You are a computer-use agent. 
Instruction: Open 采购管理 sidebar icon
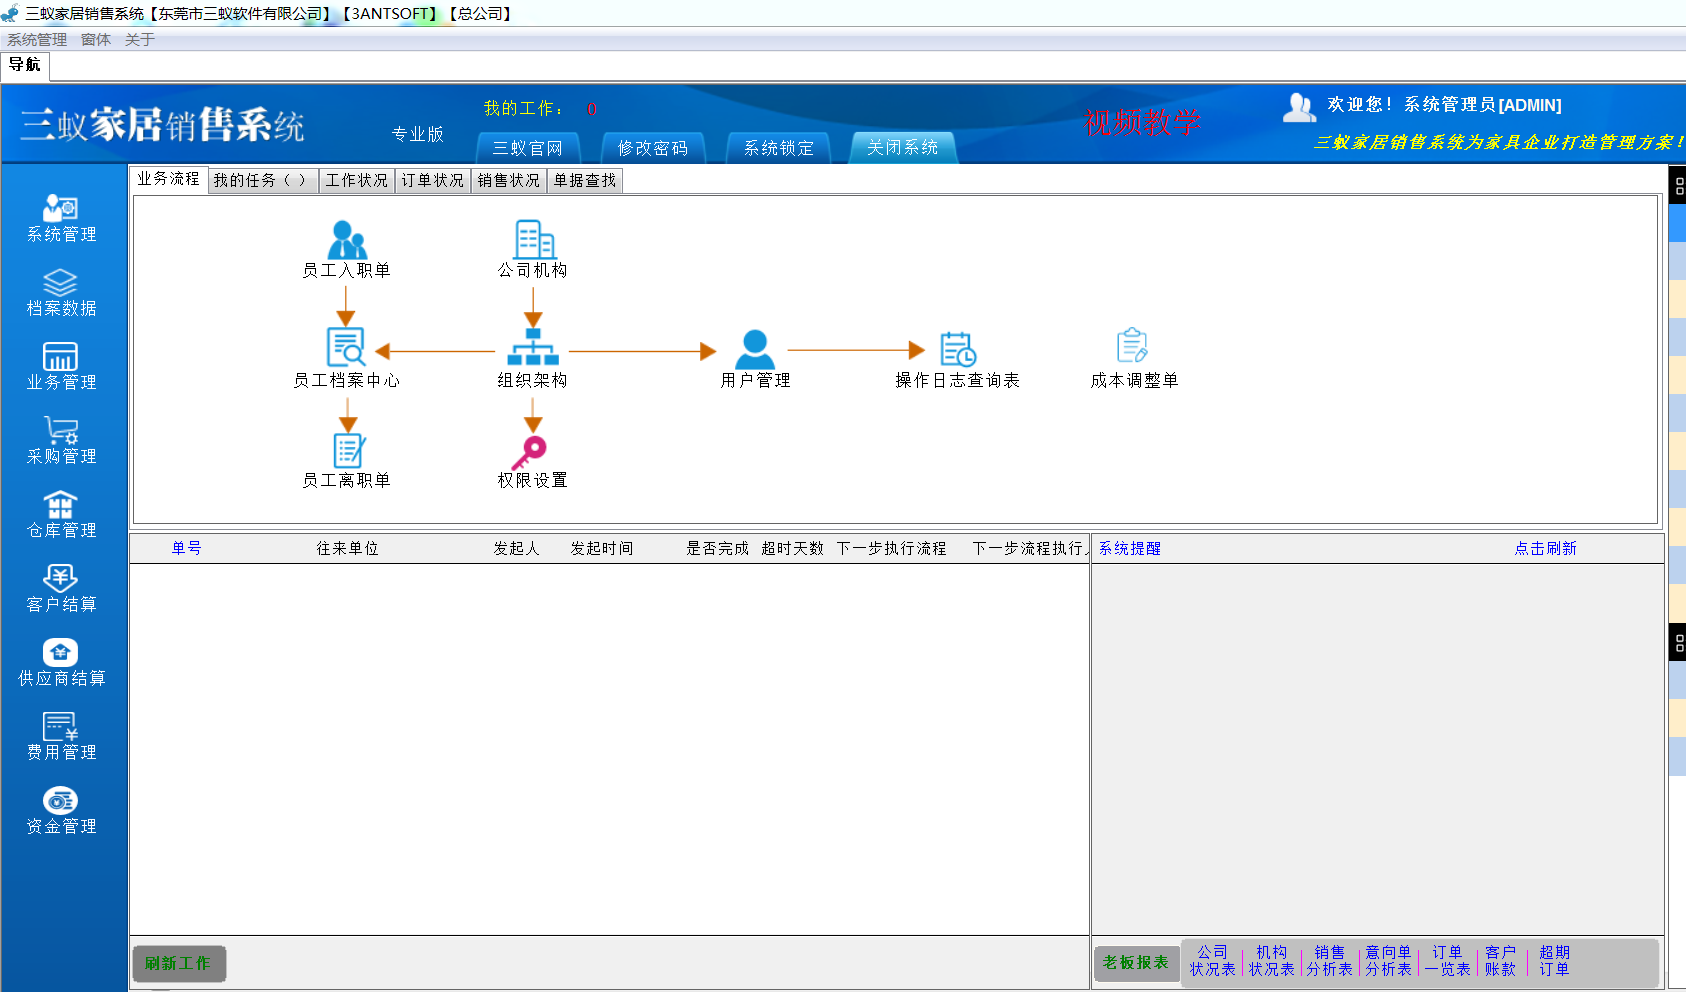[60, 430]
